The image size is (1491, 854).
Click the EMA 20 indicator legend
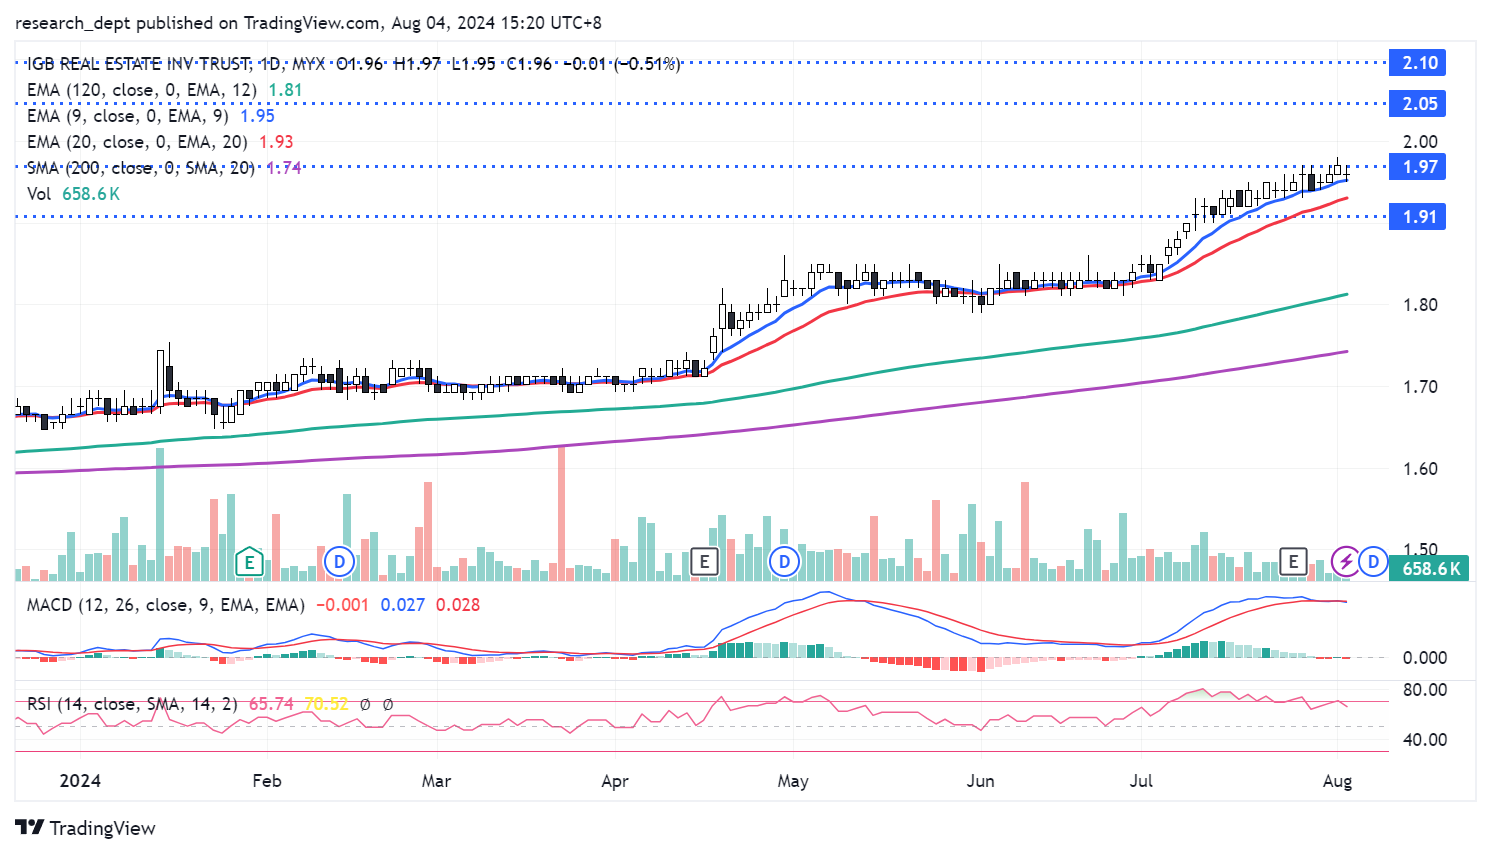pos(137,142)
